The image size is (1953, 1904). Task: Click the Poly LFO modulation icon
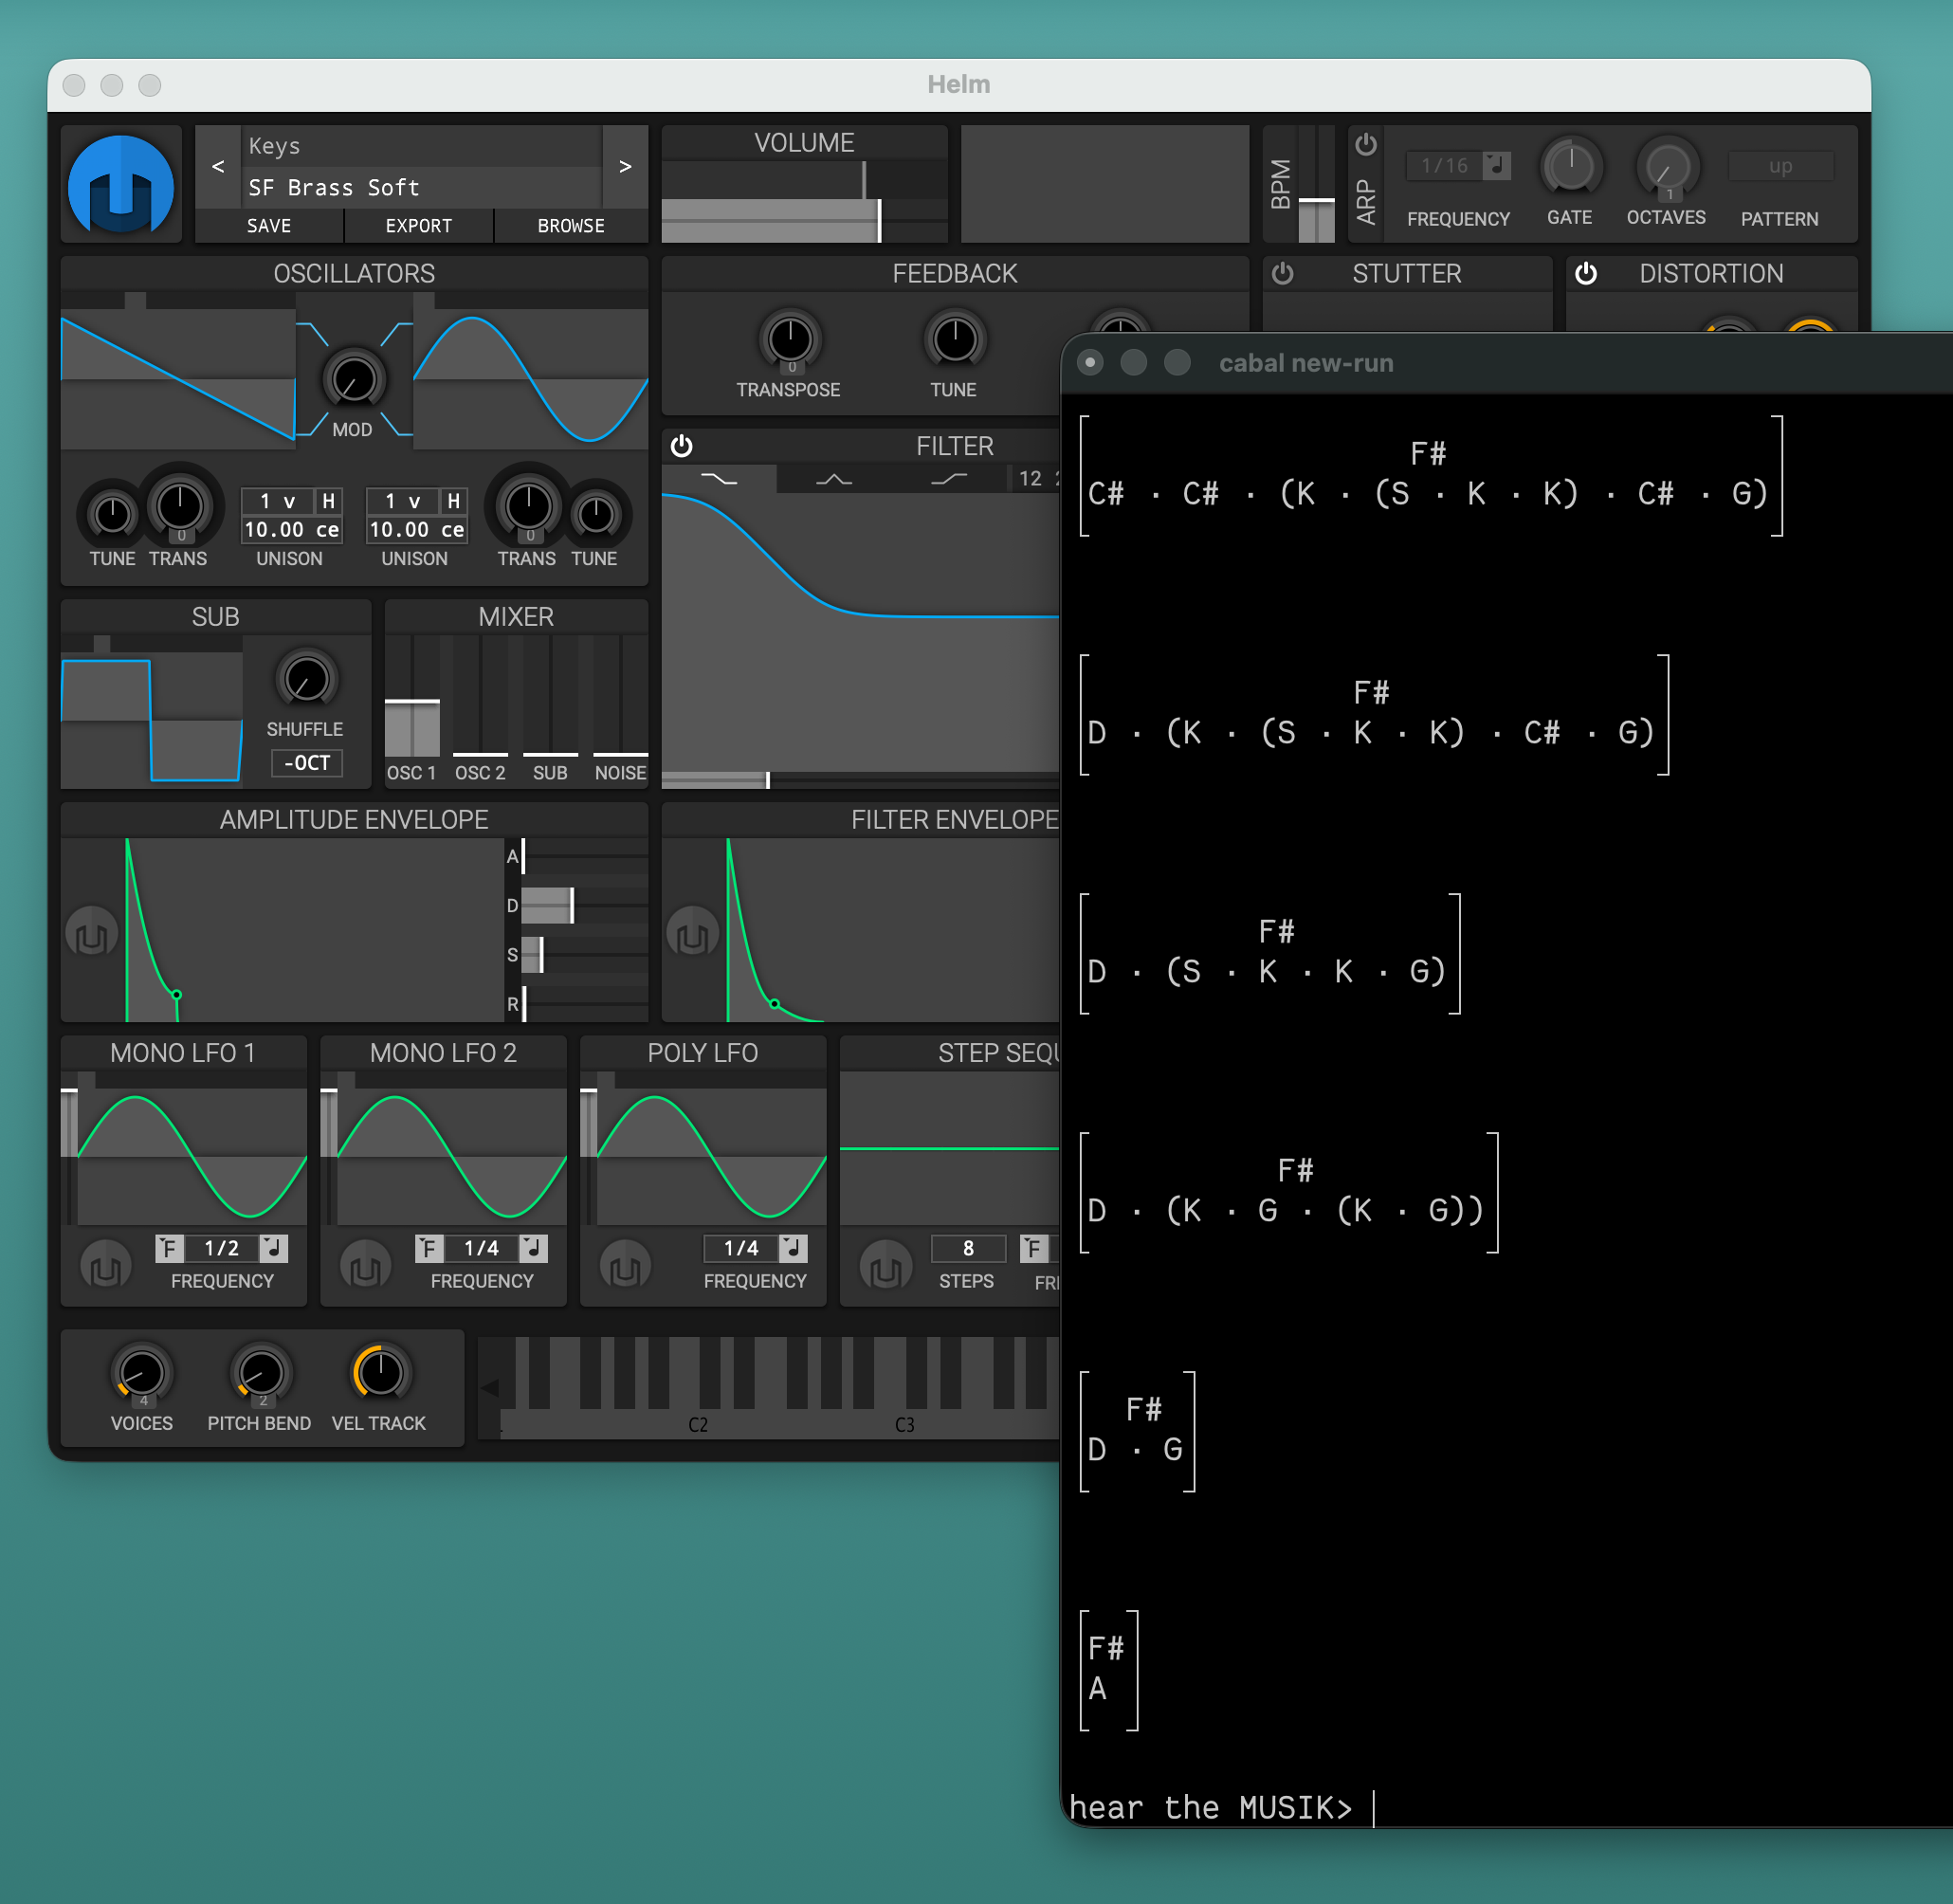coord(625,1265)
